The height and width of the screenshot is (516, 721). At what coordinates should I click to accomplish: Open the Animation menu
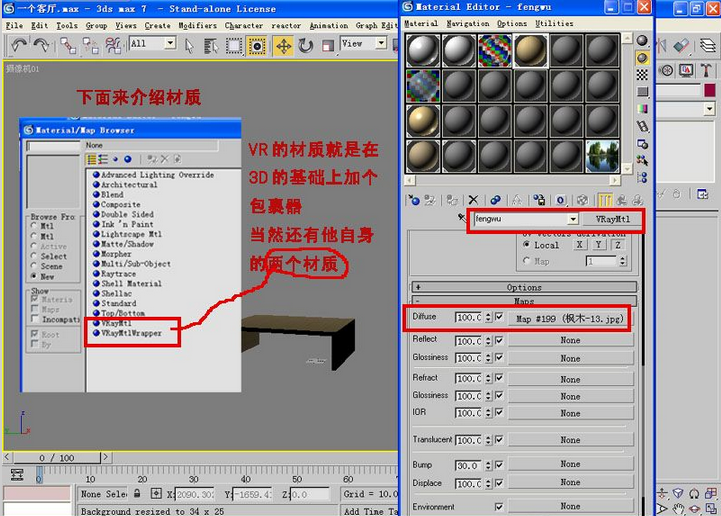(329, 26)
